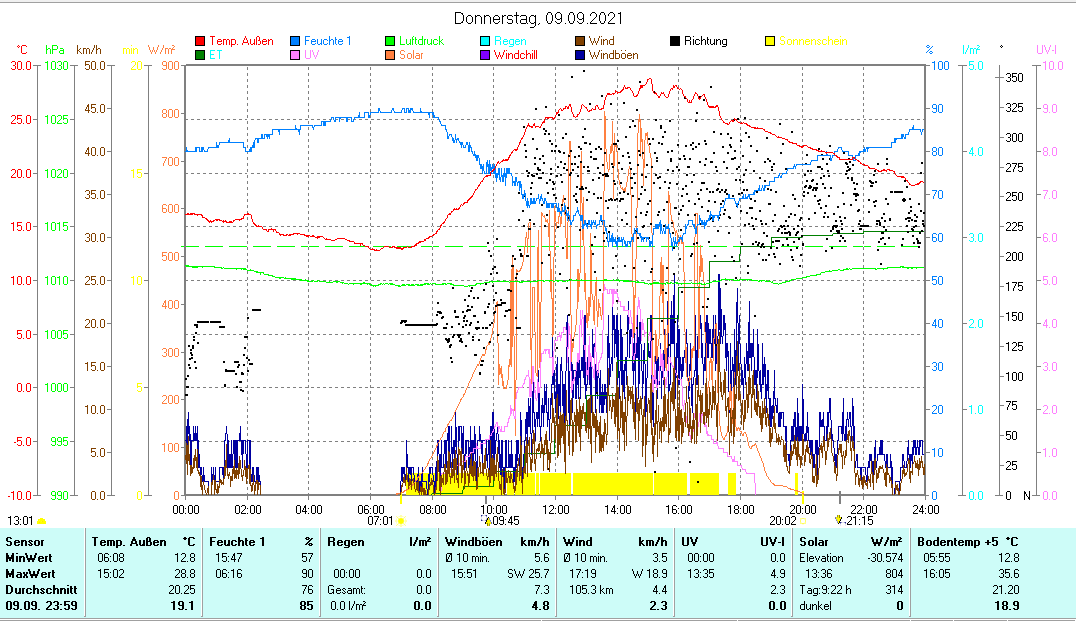Image resolution: width=1076 pixels, height=621 pixels.
Task: Click the max ground temperature 35.6
Action: tap(1007, 574)
